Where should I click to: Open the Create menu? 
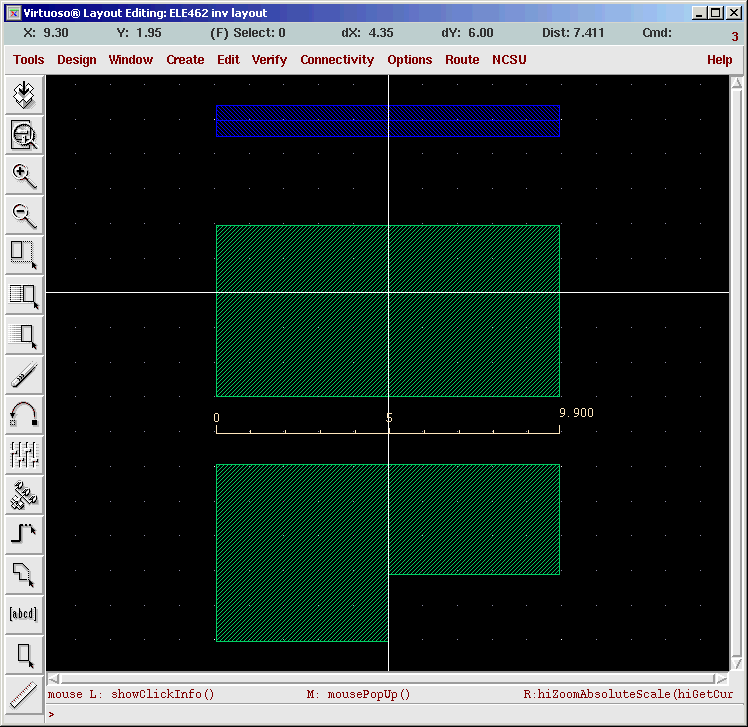tap(185, 60)
